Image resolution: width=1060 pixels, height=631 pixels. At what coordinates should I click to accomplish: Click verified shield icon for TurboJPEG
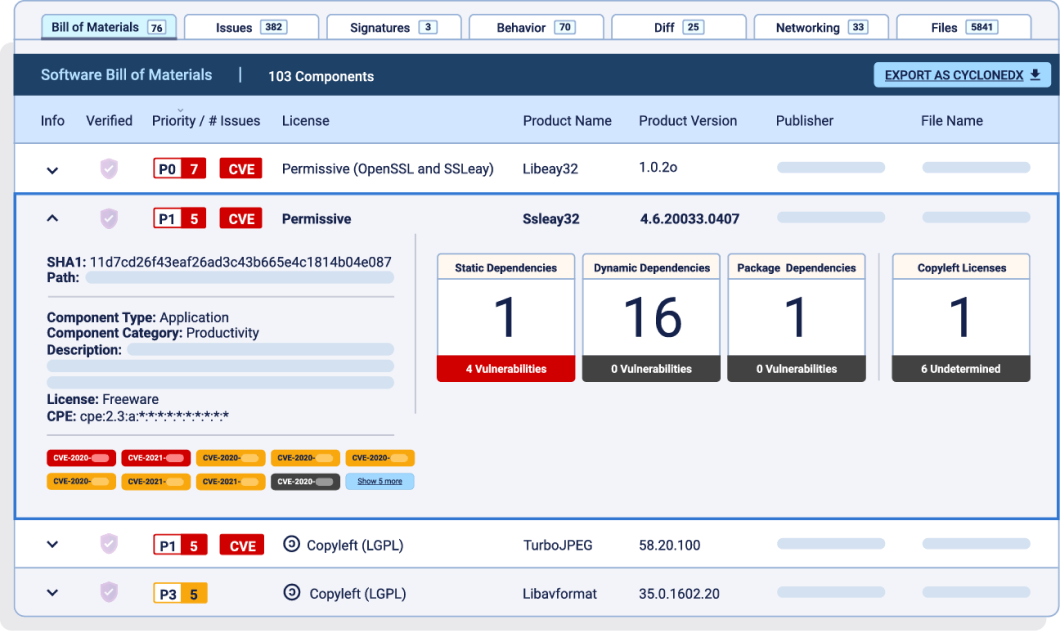click(x=109, y=544)
